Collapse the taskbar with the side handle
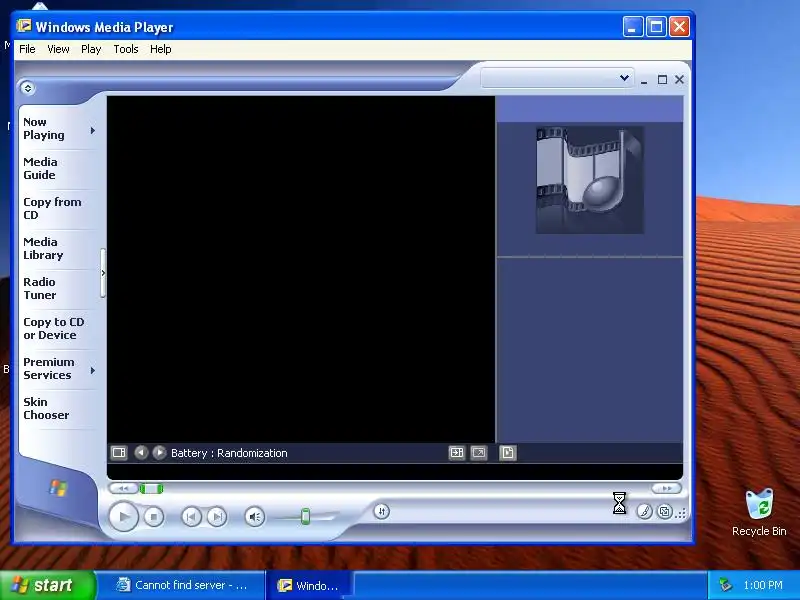The width and height of the screenshot is (800, 600). [x=103, y=273]
